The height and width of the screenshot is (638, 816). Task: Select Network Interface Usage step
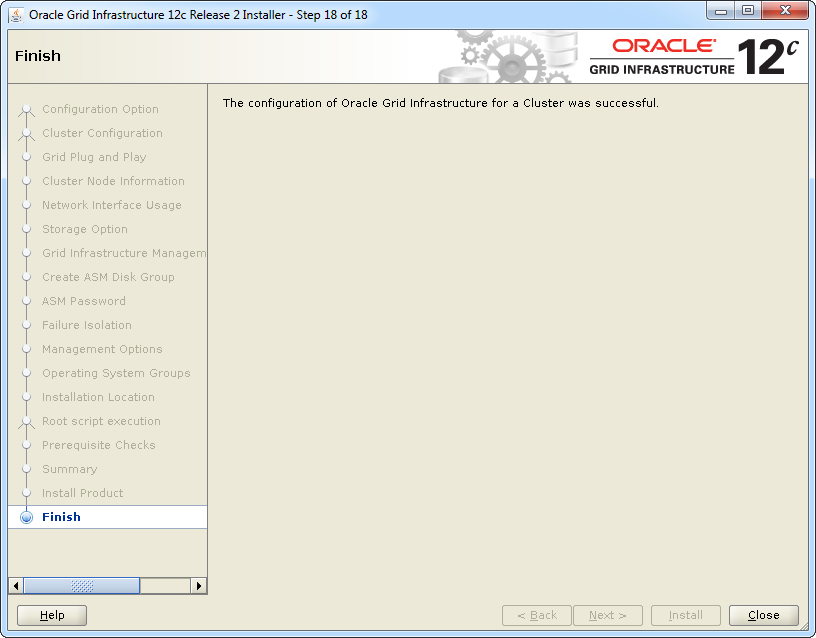(x=111, y=205)
